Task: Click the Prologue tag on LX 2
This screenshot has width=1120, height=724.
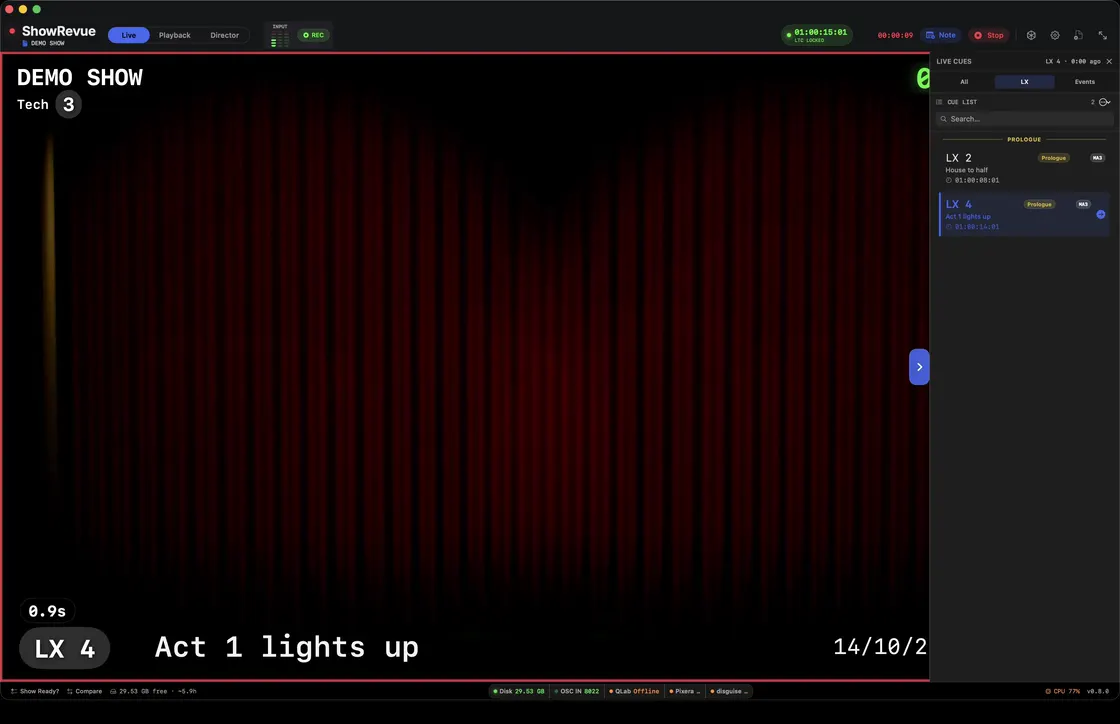Action: point(1054,158)
